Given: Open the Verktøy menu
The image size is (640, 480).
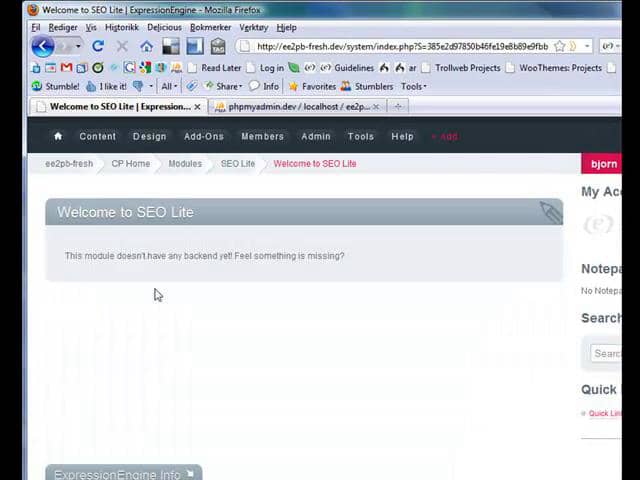Looking at the screenshot, I should [x=254, y=27].
